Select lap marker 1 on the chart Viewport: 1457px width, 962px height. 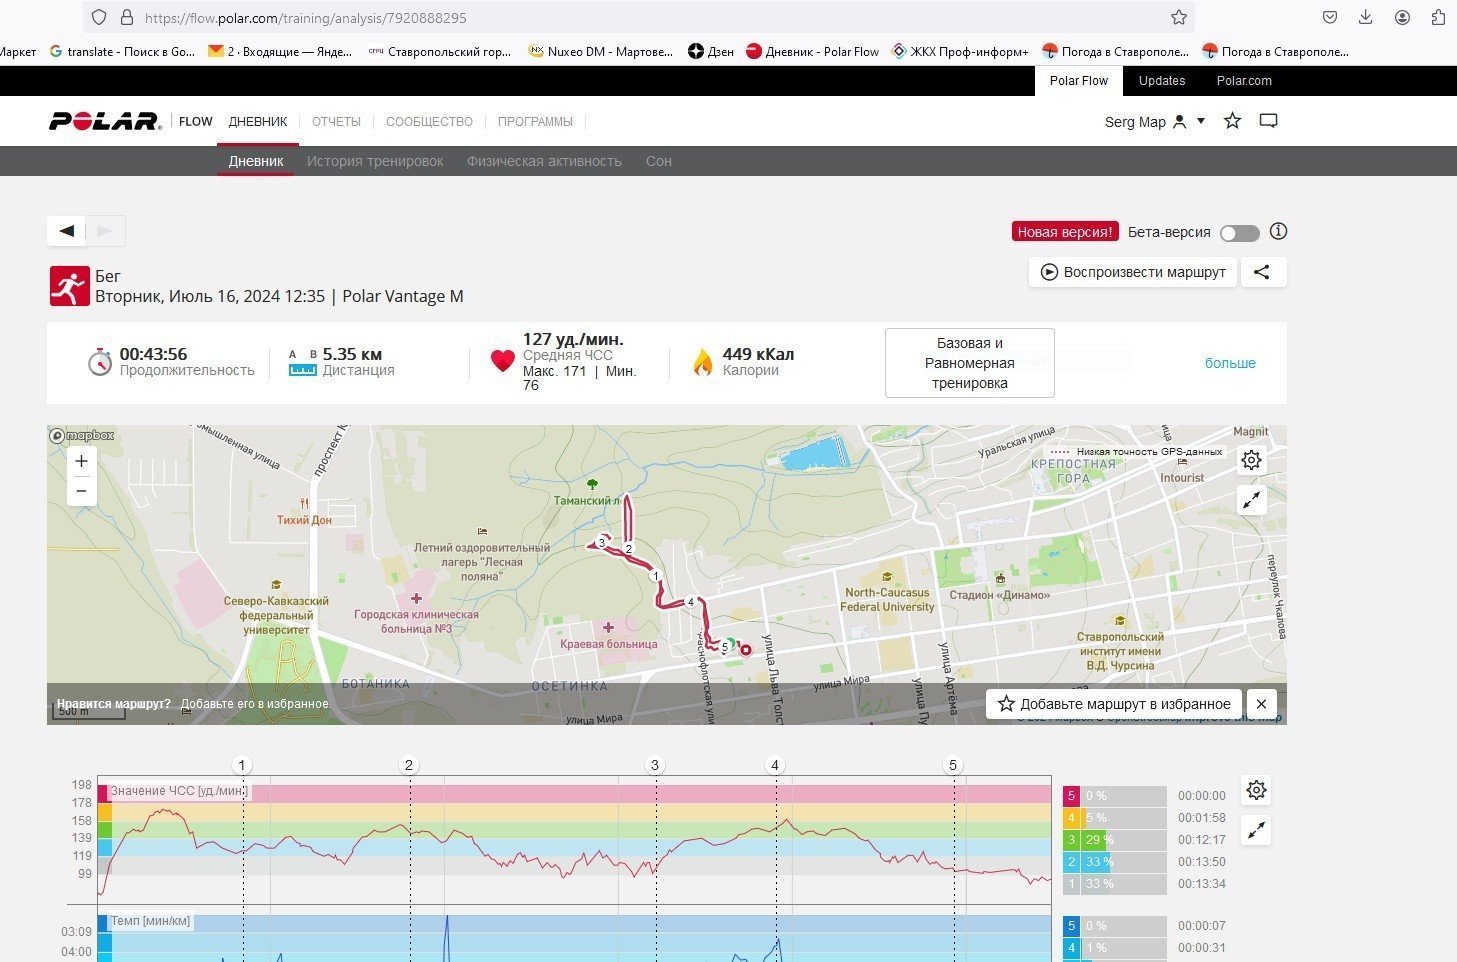click(242, 765)
